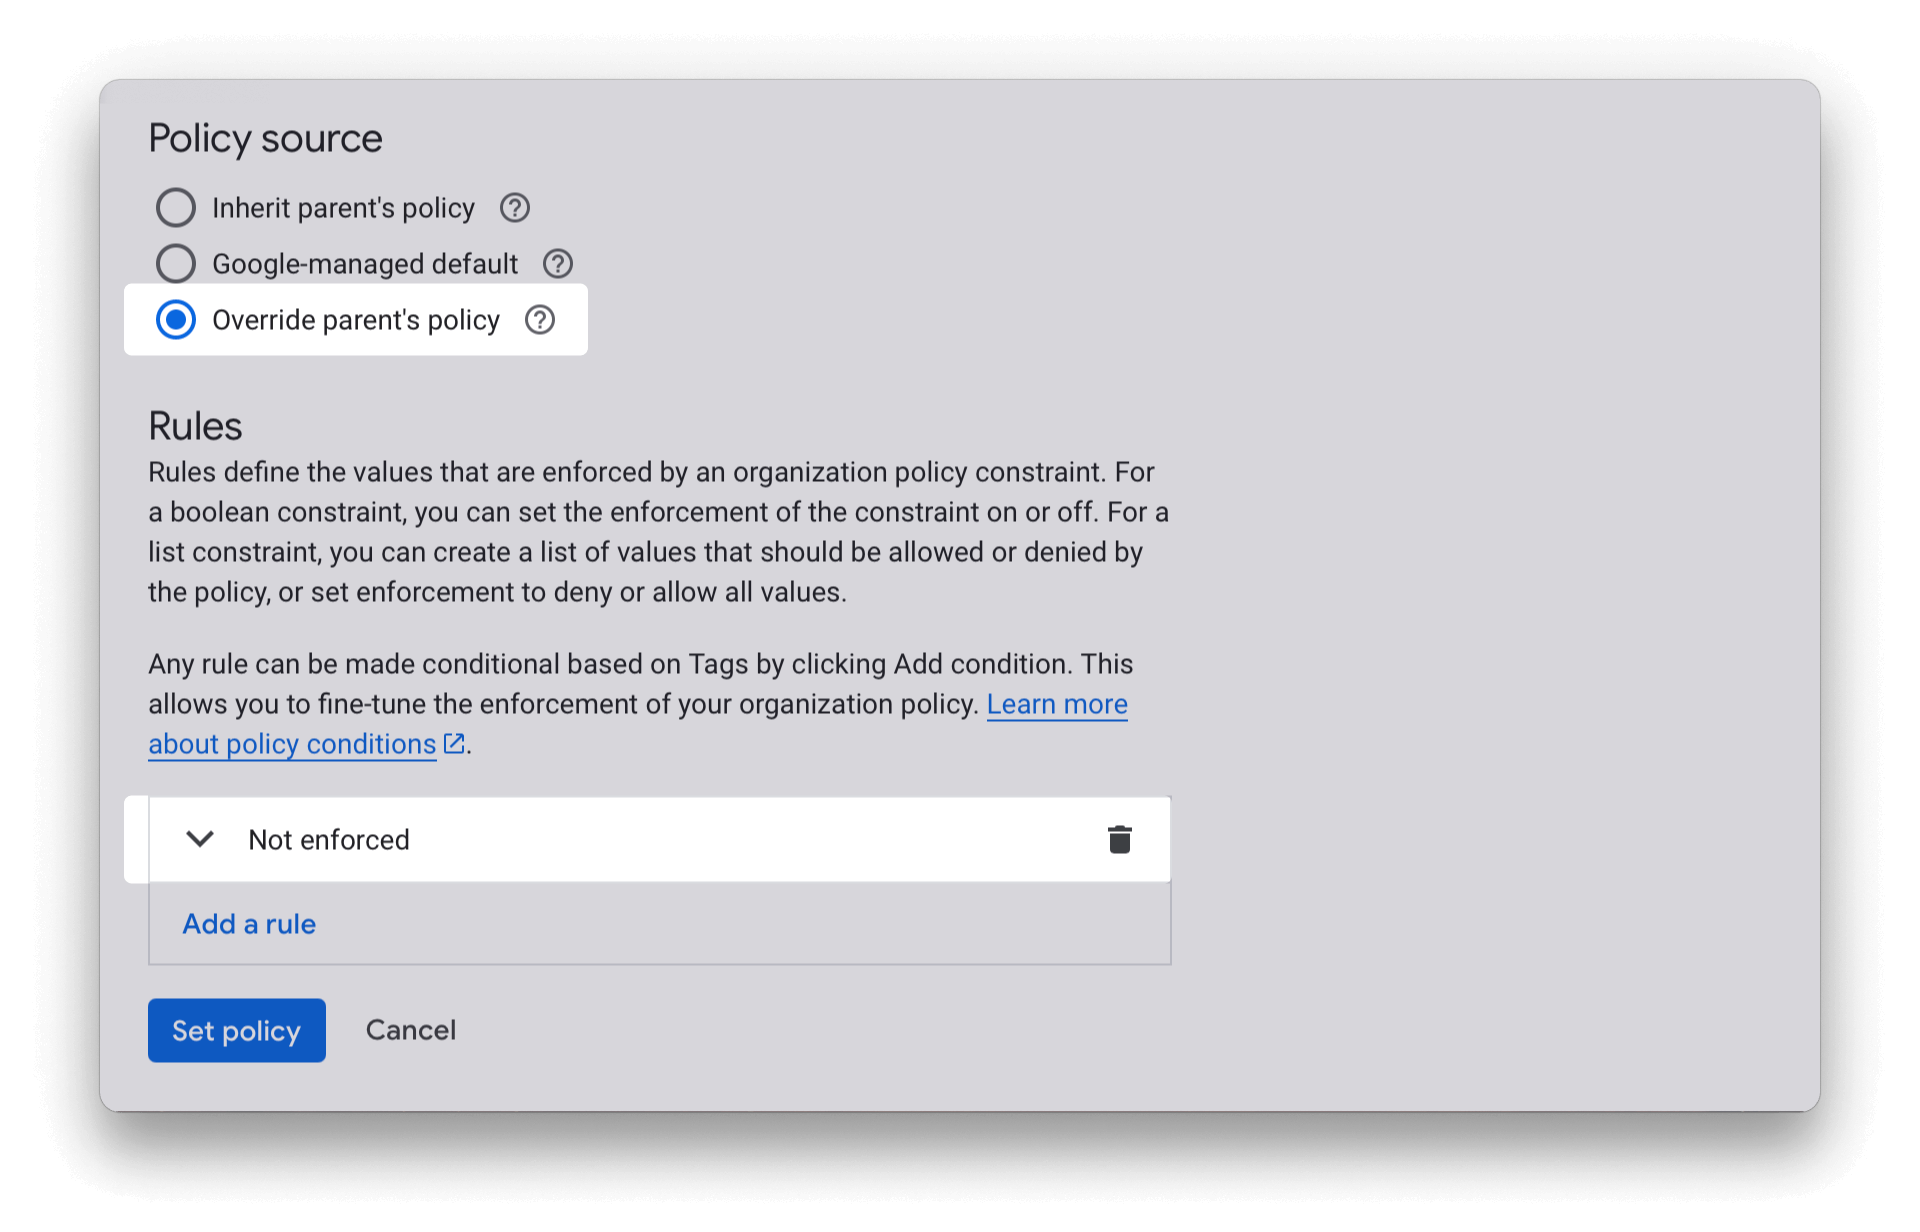Select the Override parent's policy radio button
1920x1232 pixels.
point(176,320)
